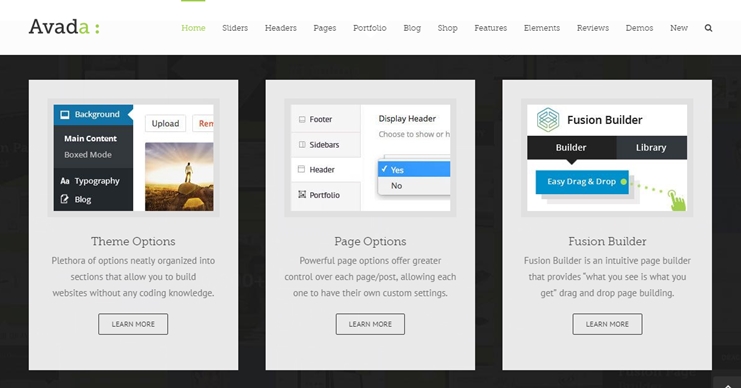Image resolution: width=741 pixels, height=388 pixels.
Task: Click Learn More under Theme Options
Action: coord(133,324)
